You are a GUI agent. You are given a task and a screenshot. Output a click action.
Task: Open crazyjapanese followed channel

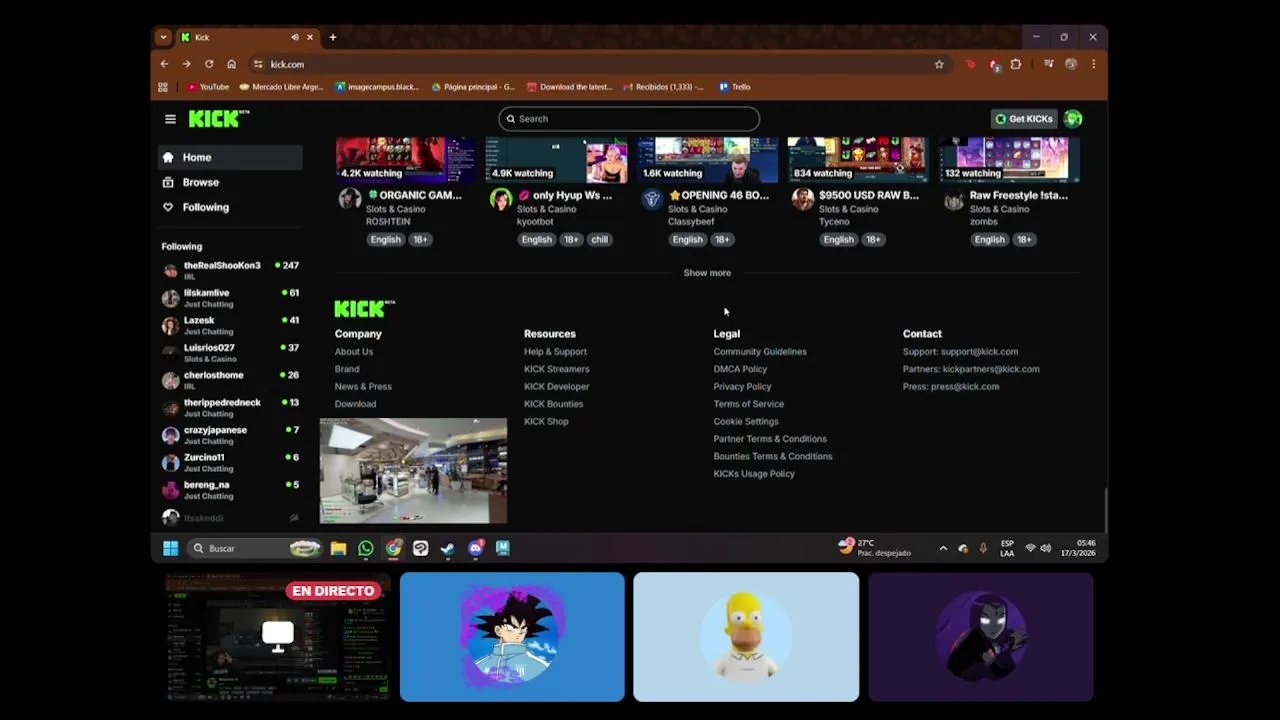[230, 435]
